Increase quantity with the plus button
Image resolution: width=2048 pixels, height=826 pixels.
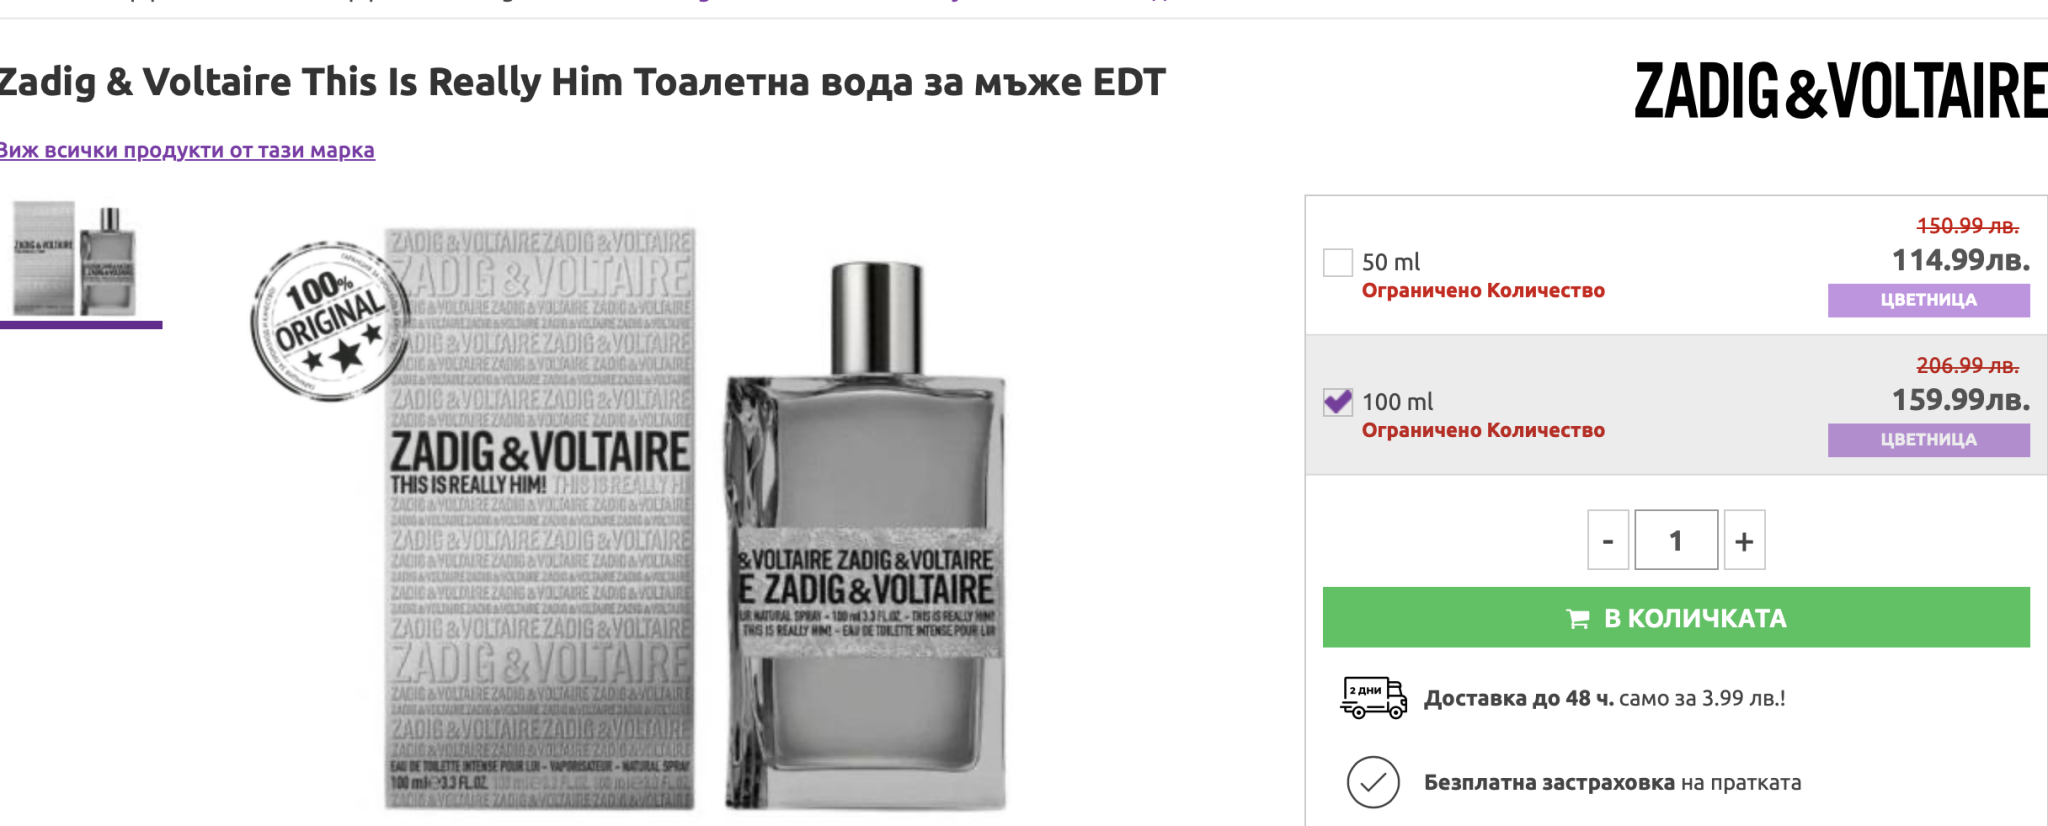[x=1744, y=541]
